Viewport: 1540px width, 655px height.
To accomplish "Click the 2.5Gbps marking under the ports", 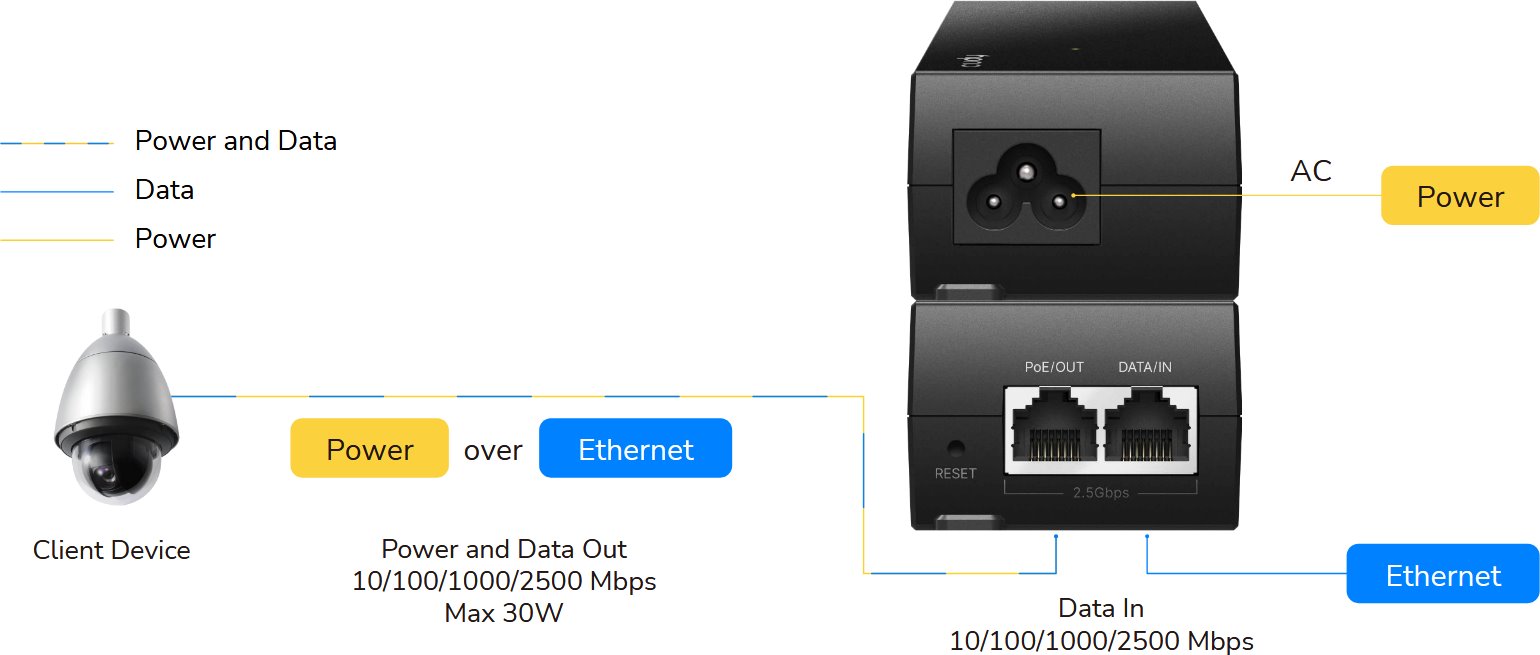I will click(x=1100, y=492).
